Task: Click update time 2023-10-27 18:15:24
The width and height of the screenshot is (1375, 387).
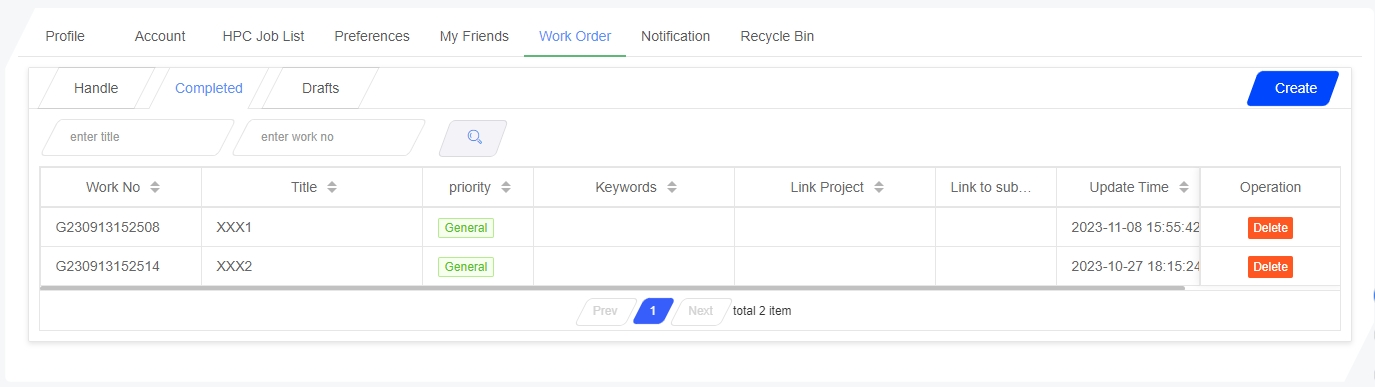Action: 1135,266
